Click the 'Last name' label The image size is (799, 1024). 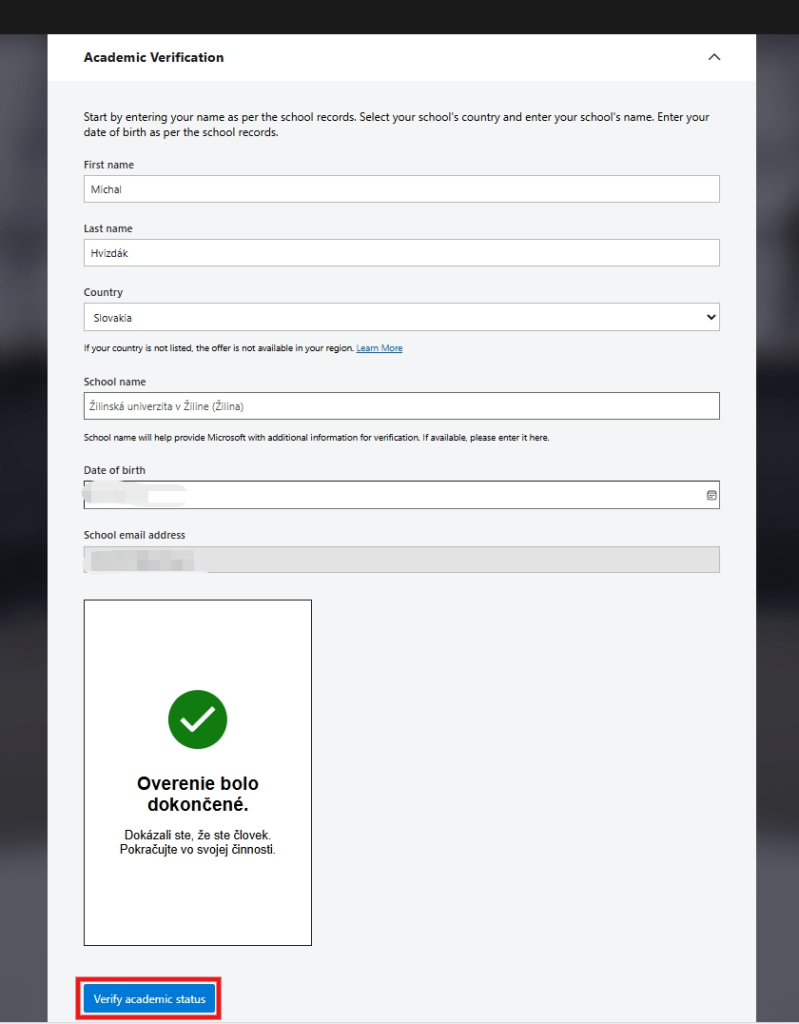click(108, 229)
